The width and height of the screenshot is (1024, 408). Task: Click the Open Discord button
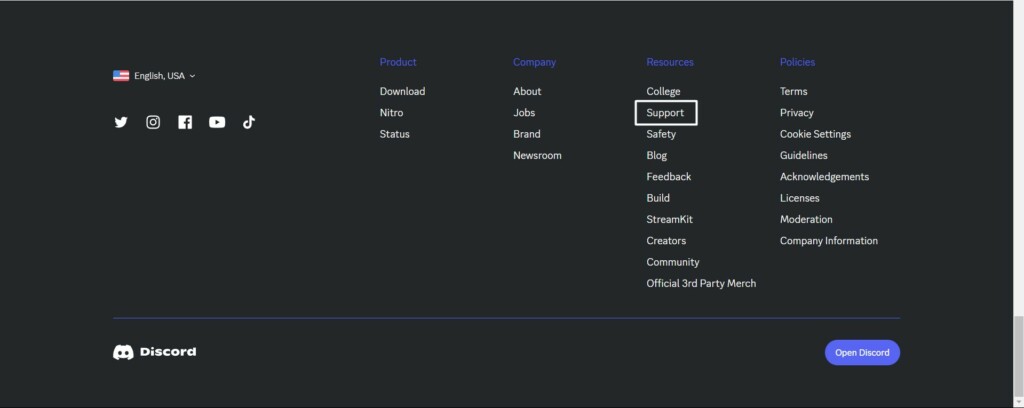point(862,353)
